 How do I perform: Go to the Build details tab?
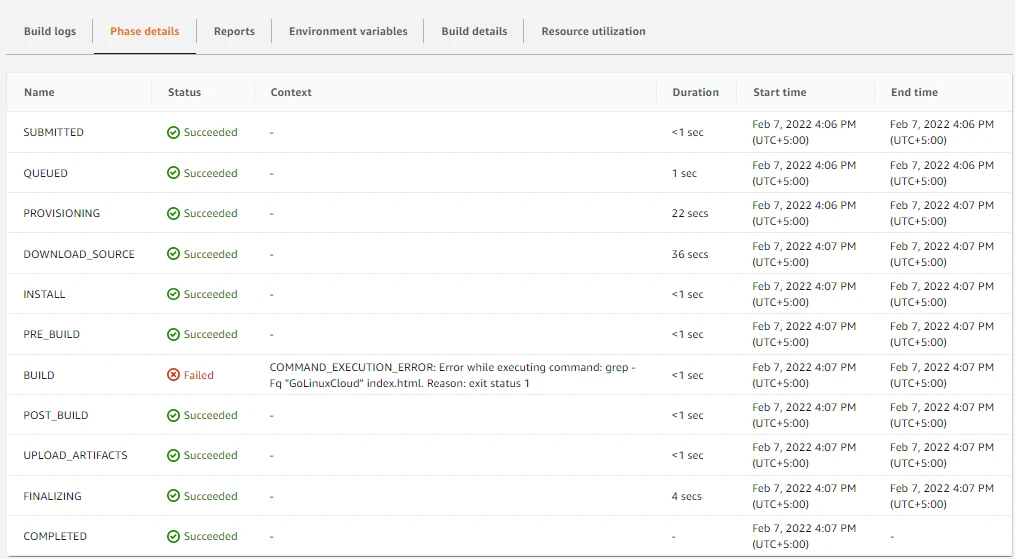[x=475, y=31]
